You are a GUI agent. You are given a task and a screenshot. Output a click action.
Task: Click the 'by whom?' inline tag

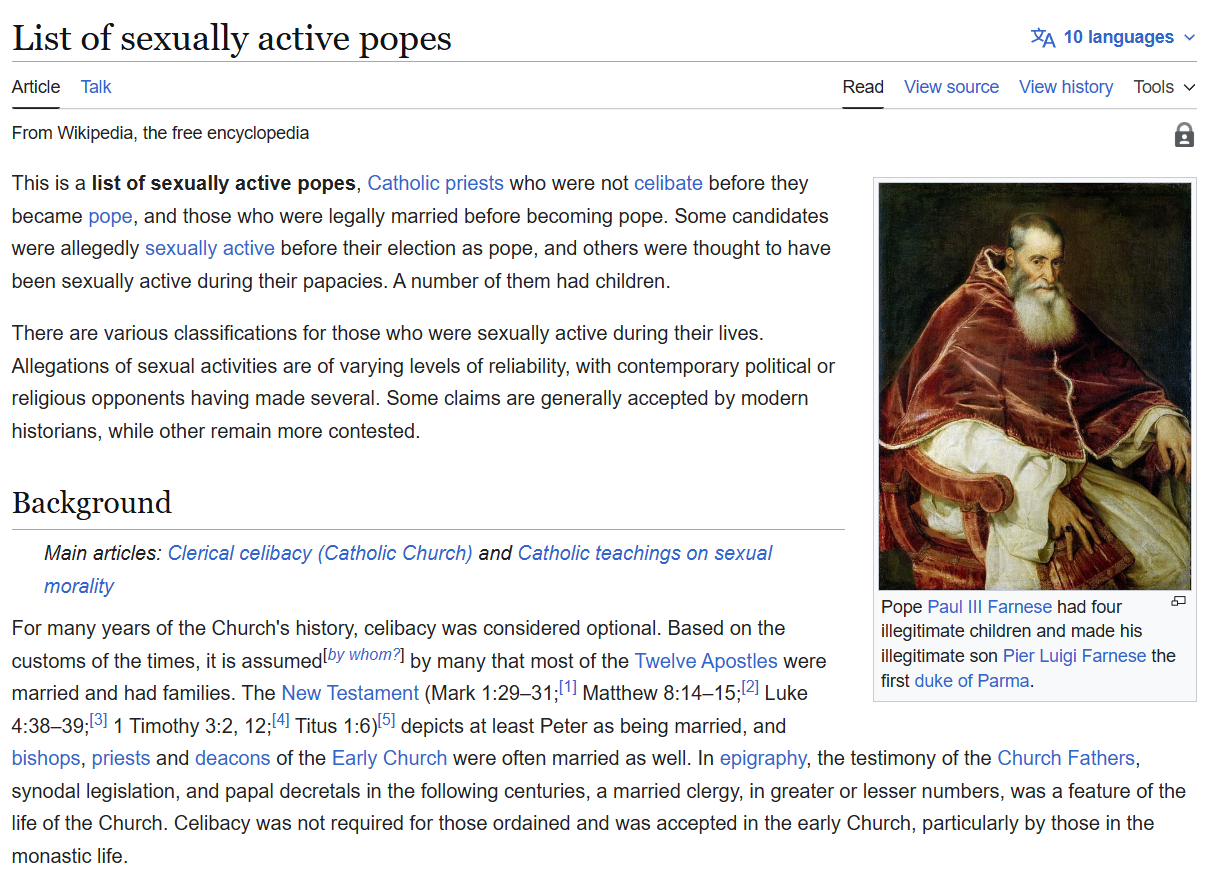click(364, 655)
